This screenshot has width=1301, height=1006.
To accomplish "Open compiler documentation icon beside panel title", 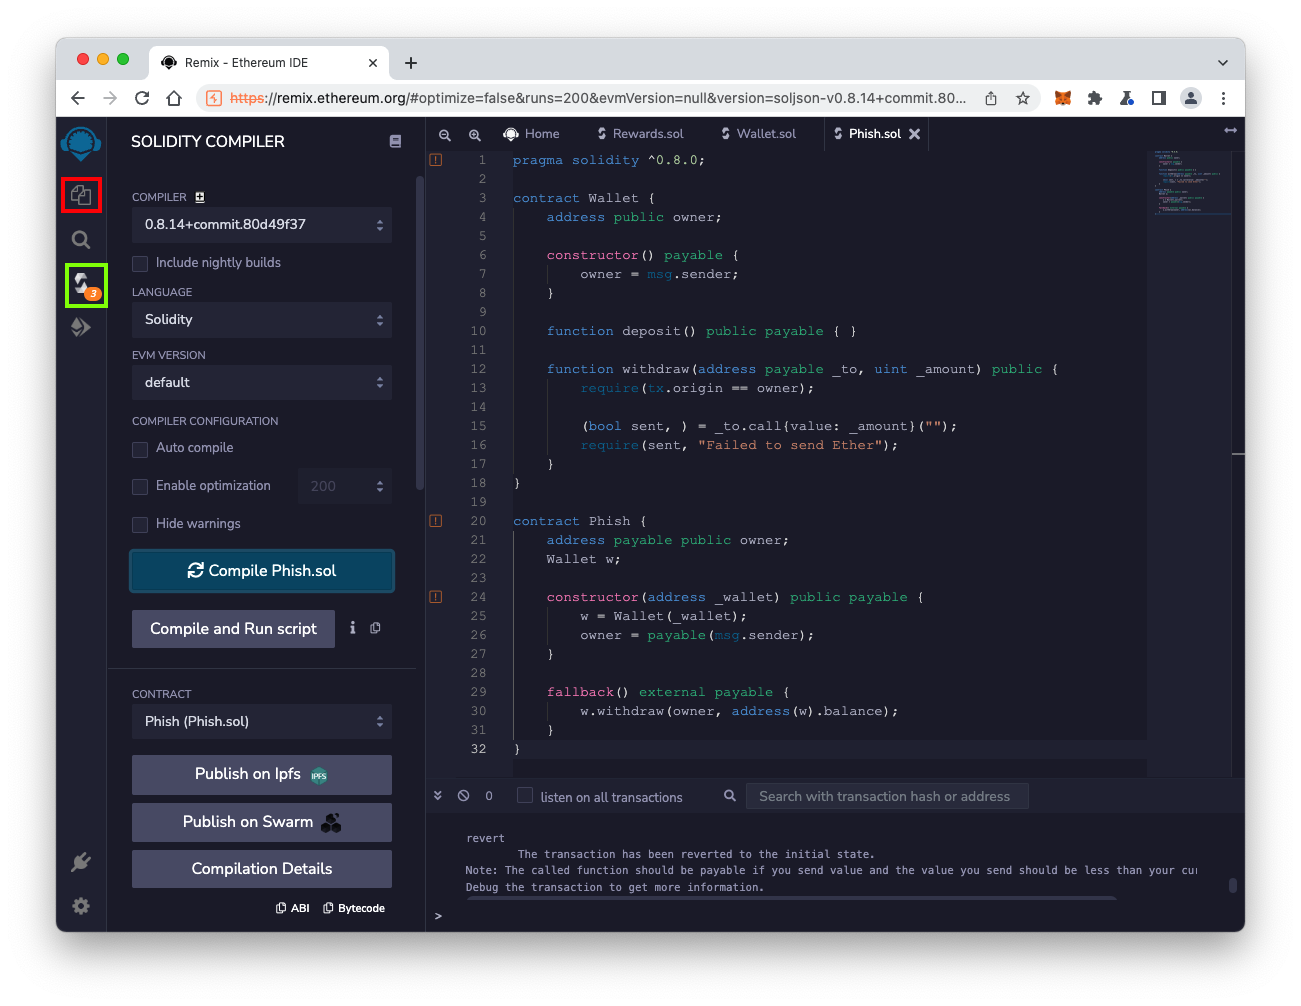I will click(x=395, y=142).
